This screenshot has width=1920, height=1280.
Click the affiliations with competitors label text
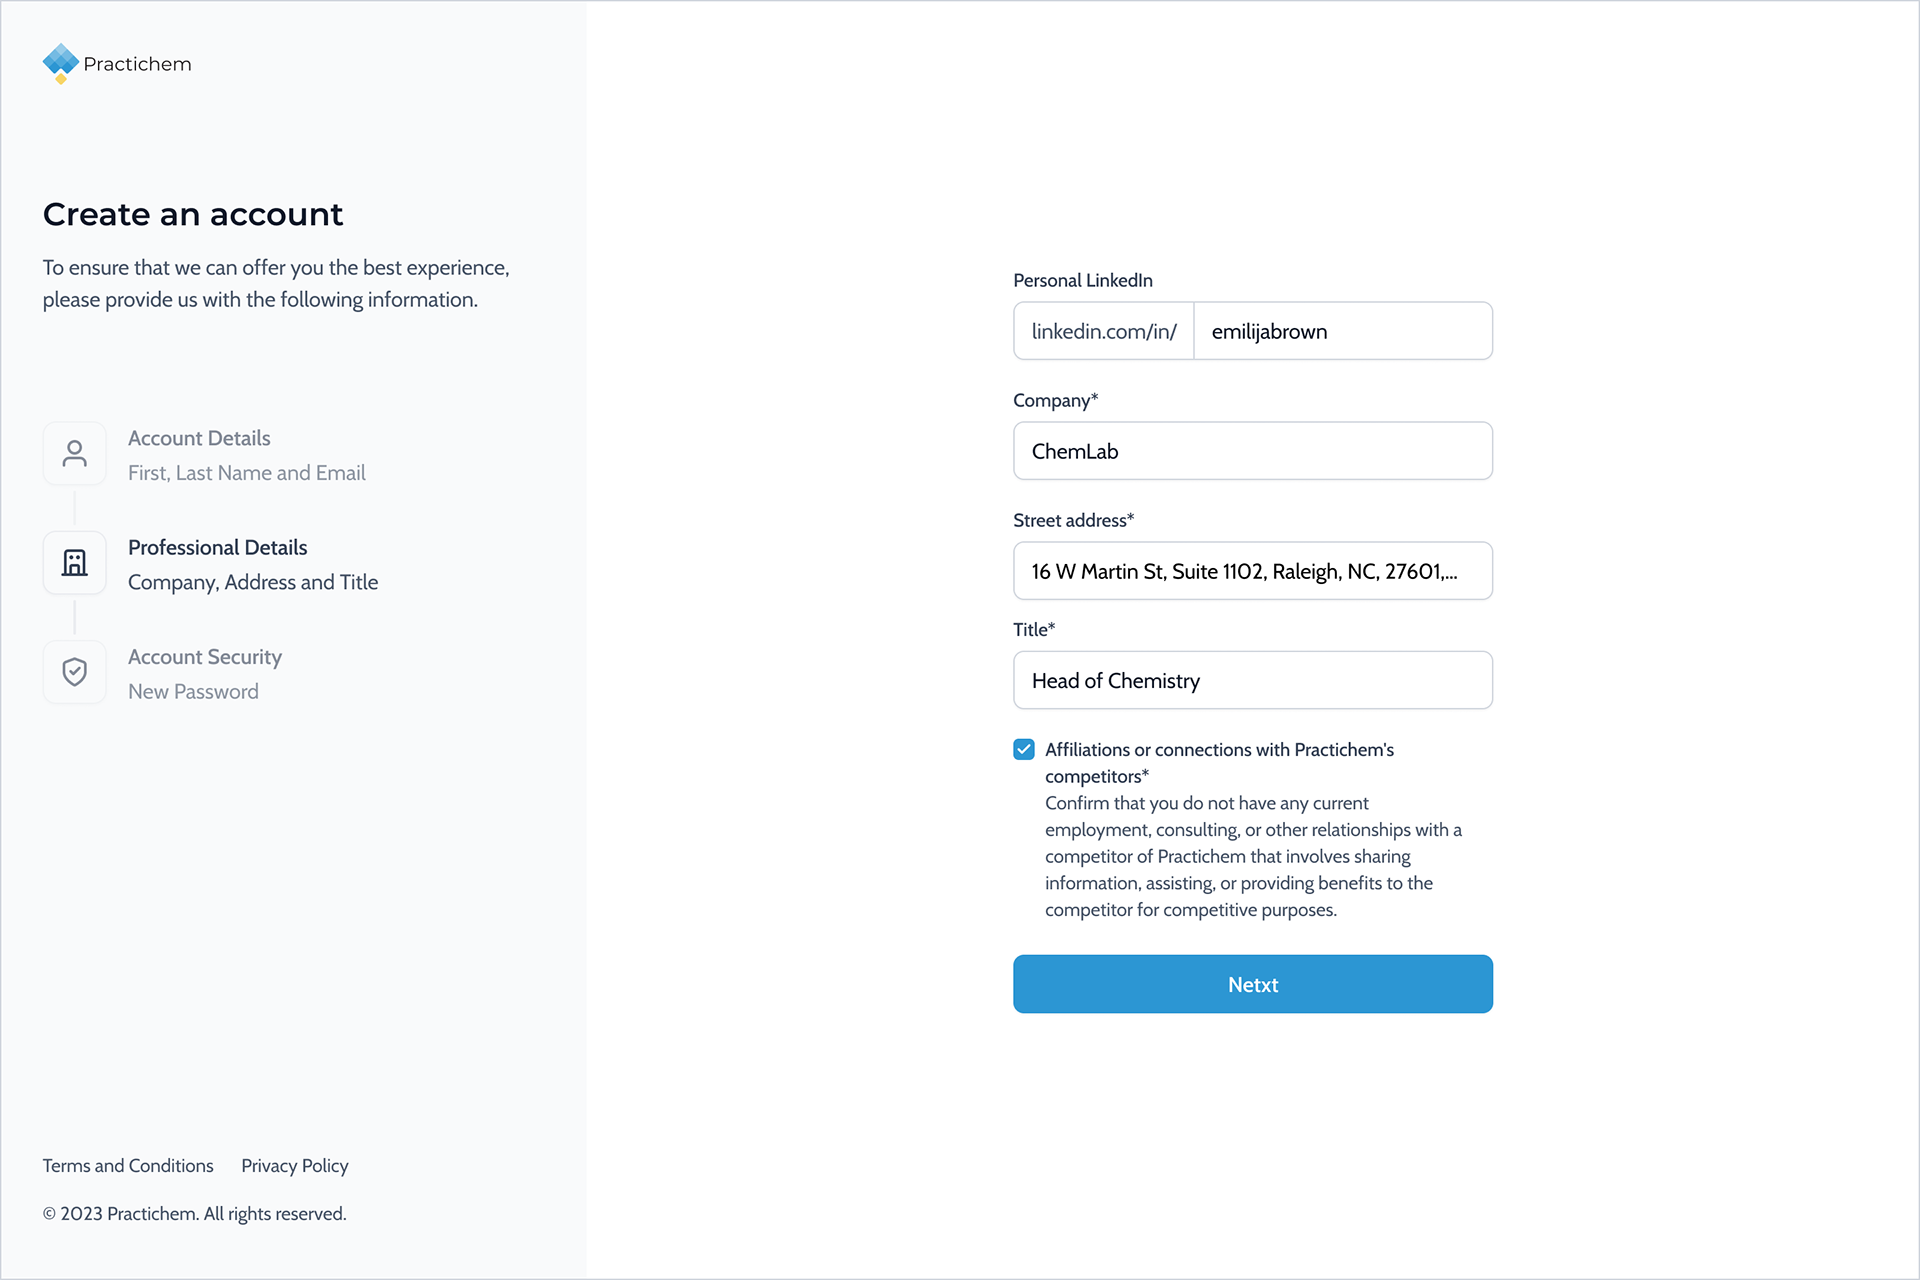(x=1219, y=763)
